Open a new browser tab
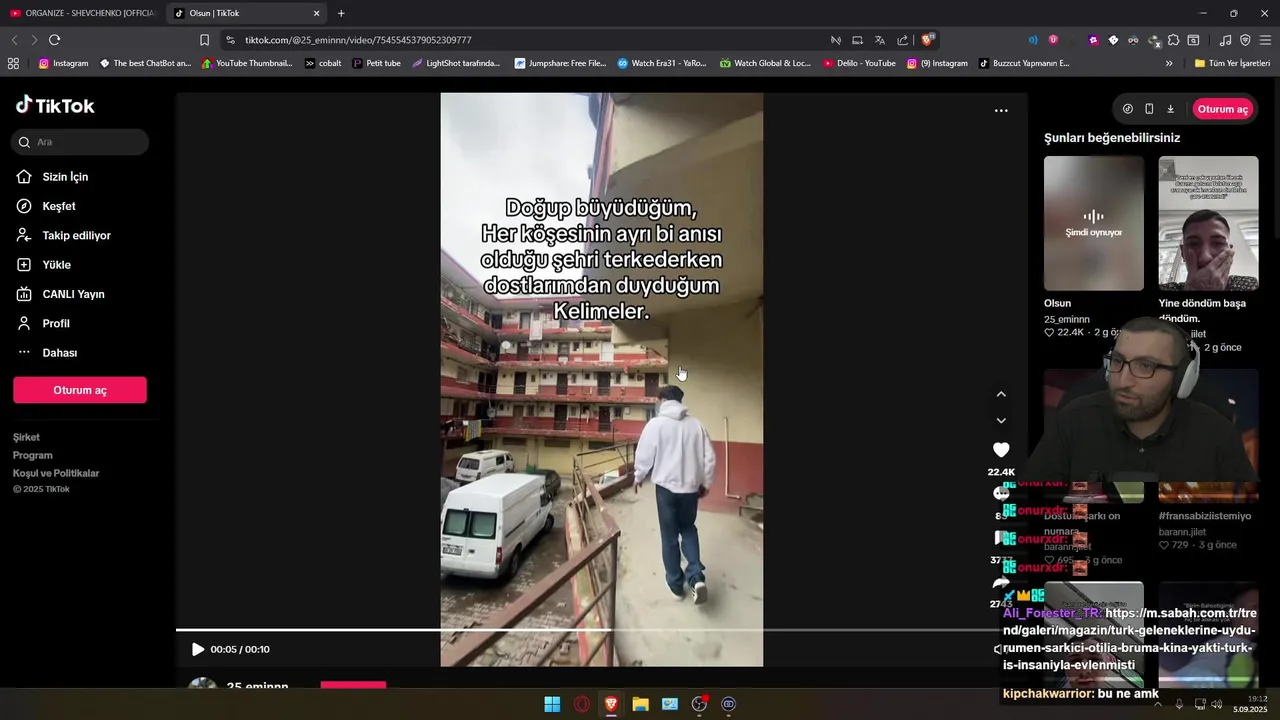This screenshot has width=1280, height=720. click(341, 13)
